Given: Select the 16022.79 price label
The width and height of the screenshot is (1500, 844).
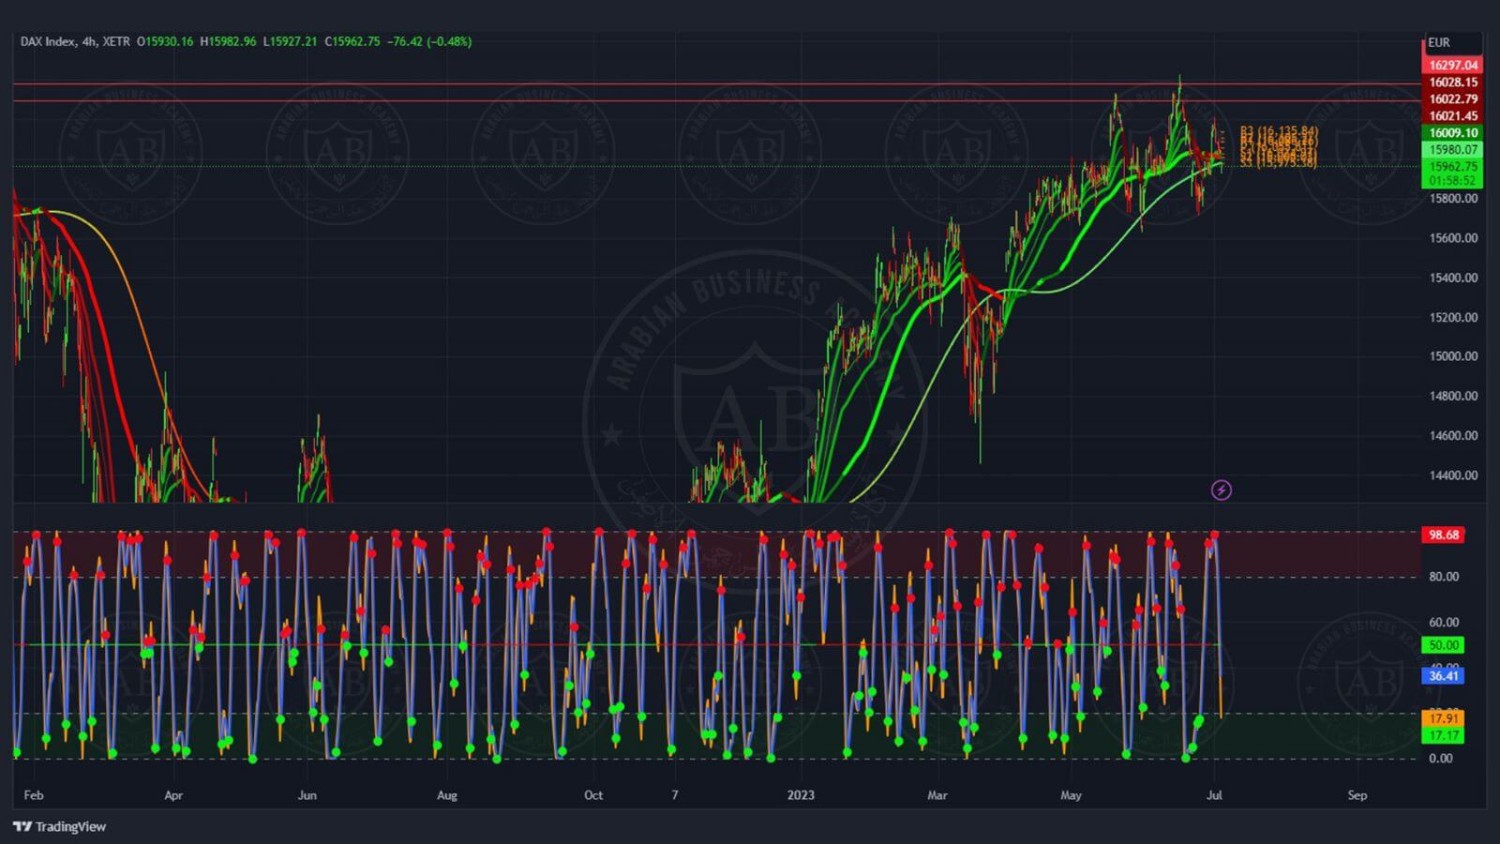Looking at the screenshot, I should (x=1452, y=99).
